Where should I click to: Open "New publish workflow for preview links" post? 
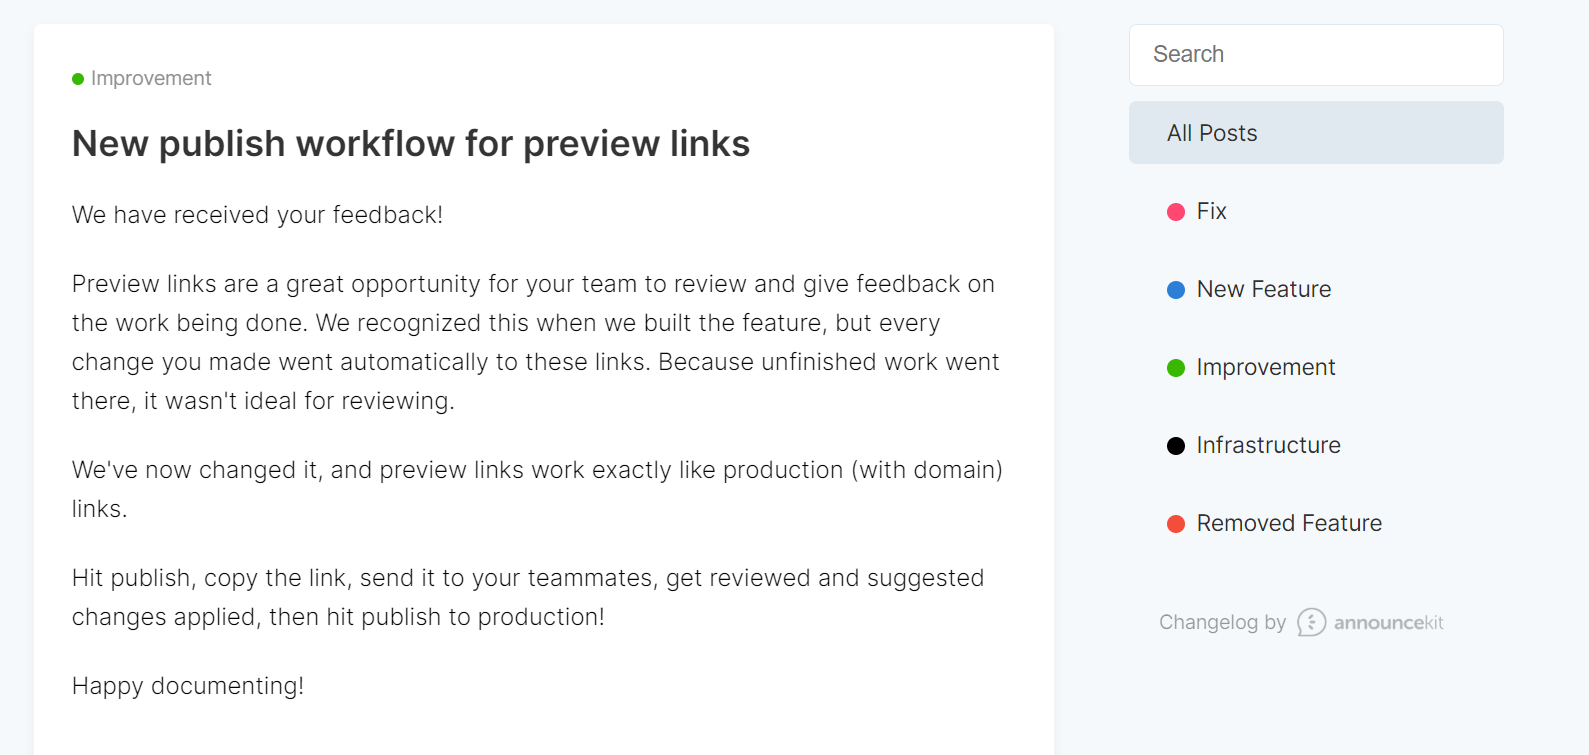tap(410, 144)
